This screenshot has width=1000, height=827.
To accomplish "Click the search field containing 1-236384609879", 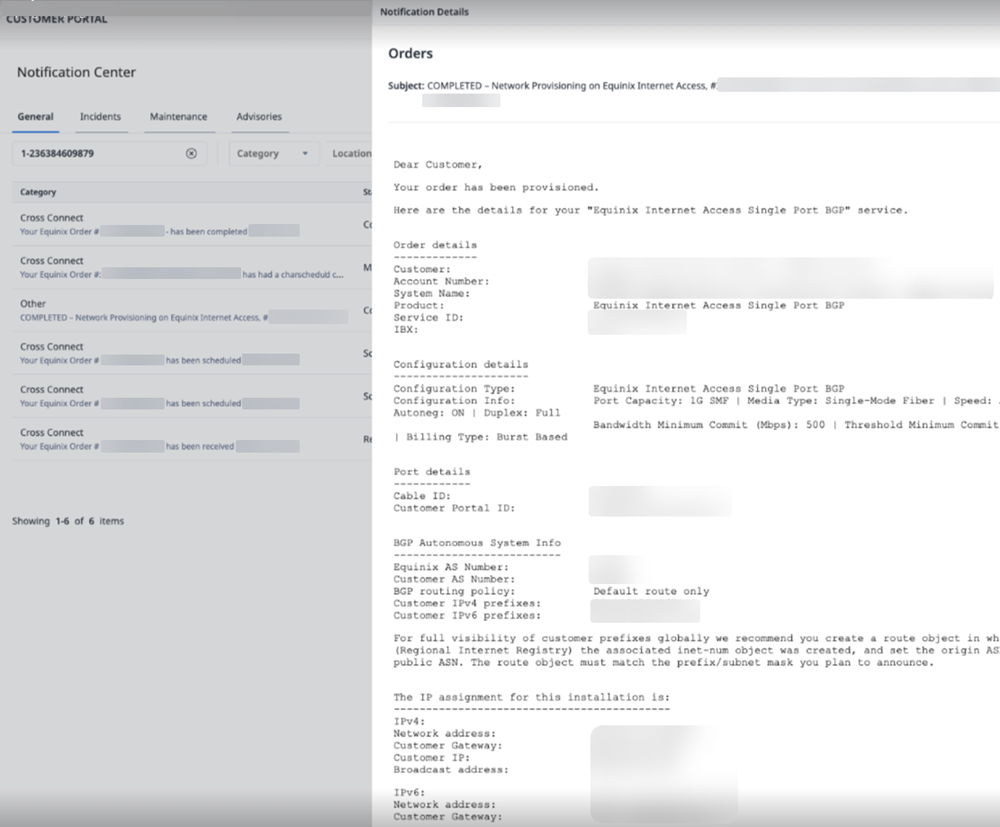I will click(109, 154).
